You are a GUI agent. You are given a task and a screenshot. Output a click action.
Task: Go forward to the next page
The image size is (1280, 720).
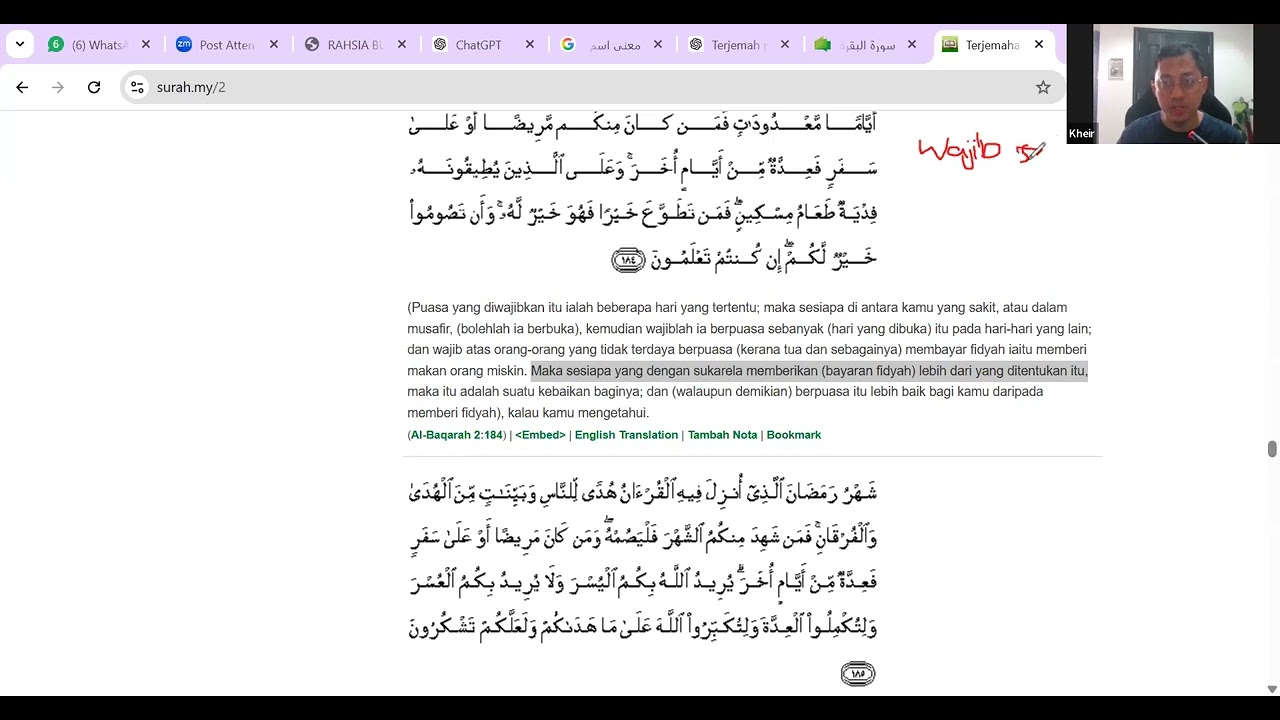58,87
